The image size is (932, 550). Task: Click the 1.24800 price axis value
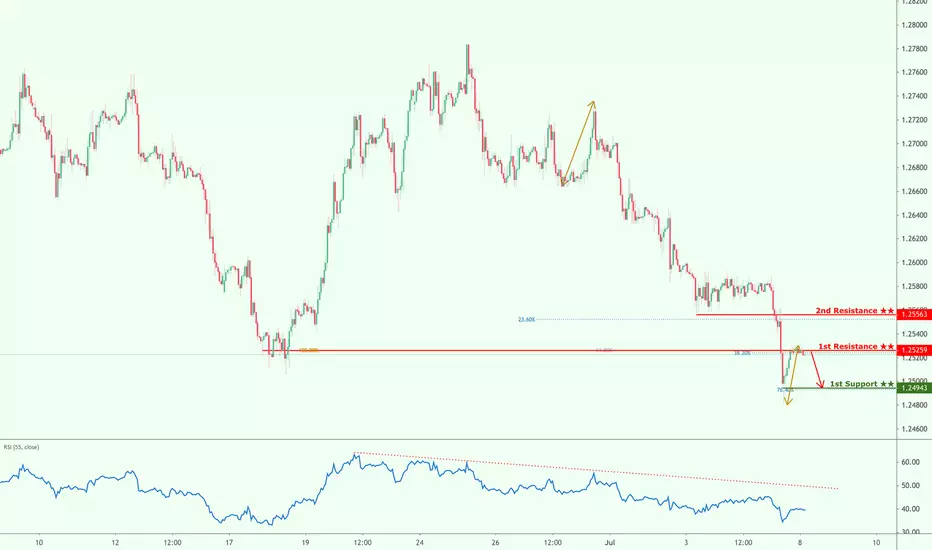click(x=914, y=406)
